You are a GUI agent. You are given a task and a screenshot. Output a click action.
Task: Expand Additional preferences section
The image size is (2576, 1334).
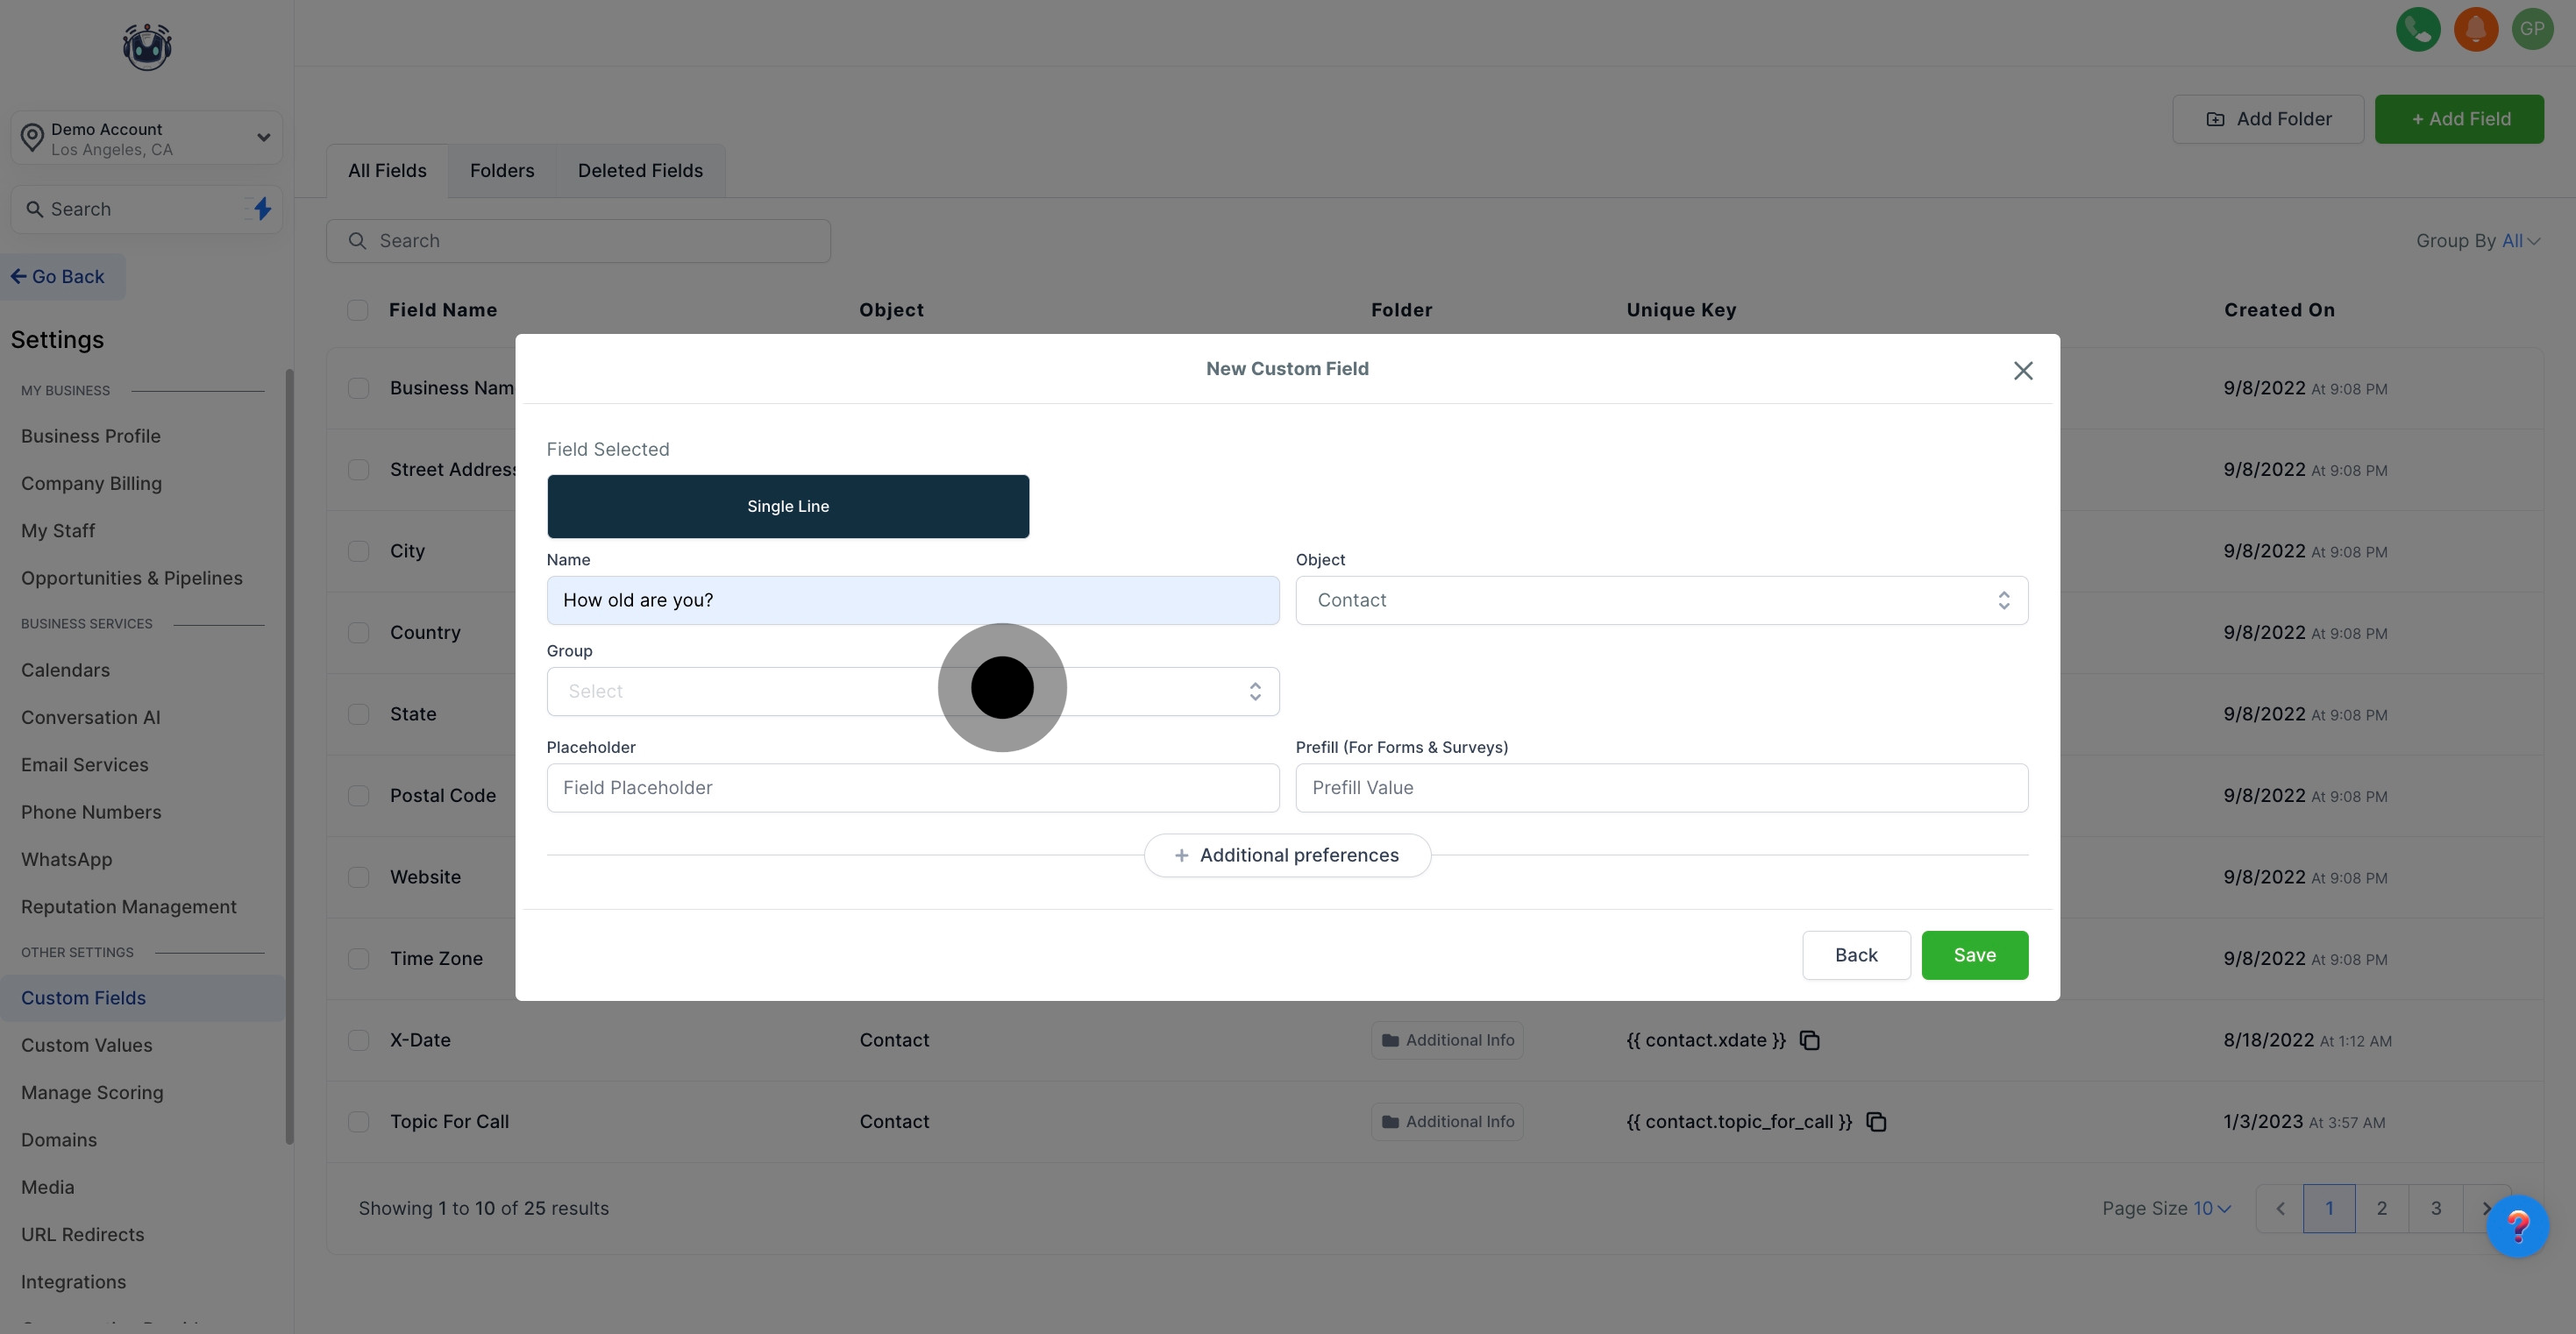[1287, 855]
